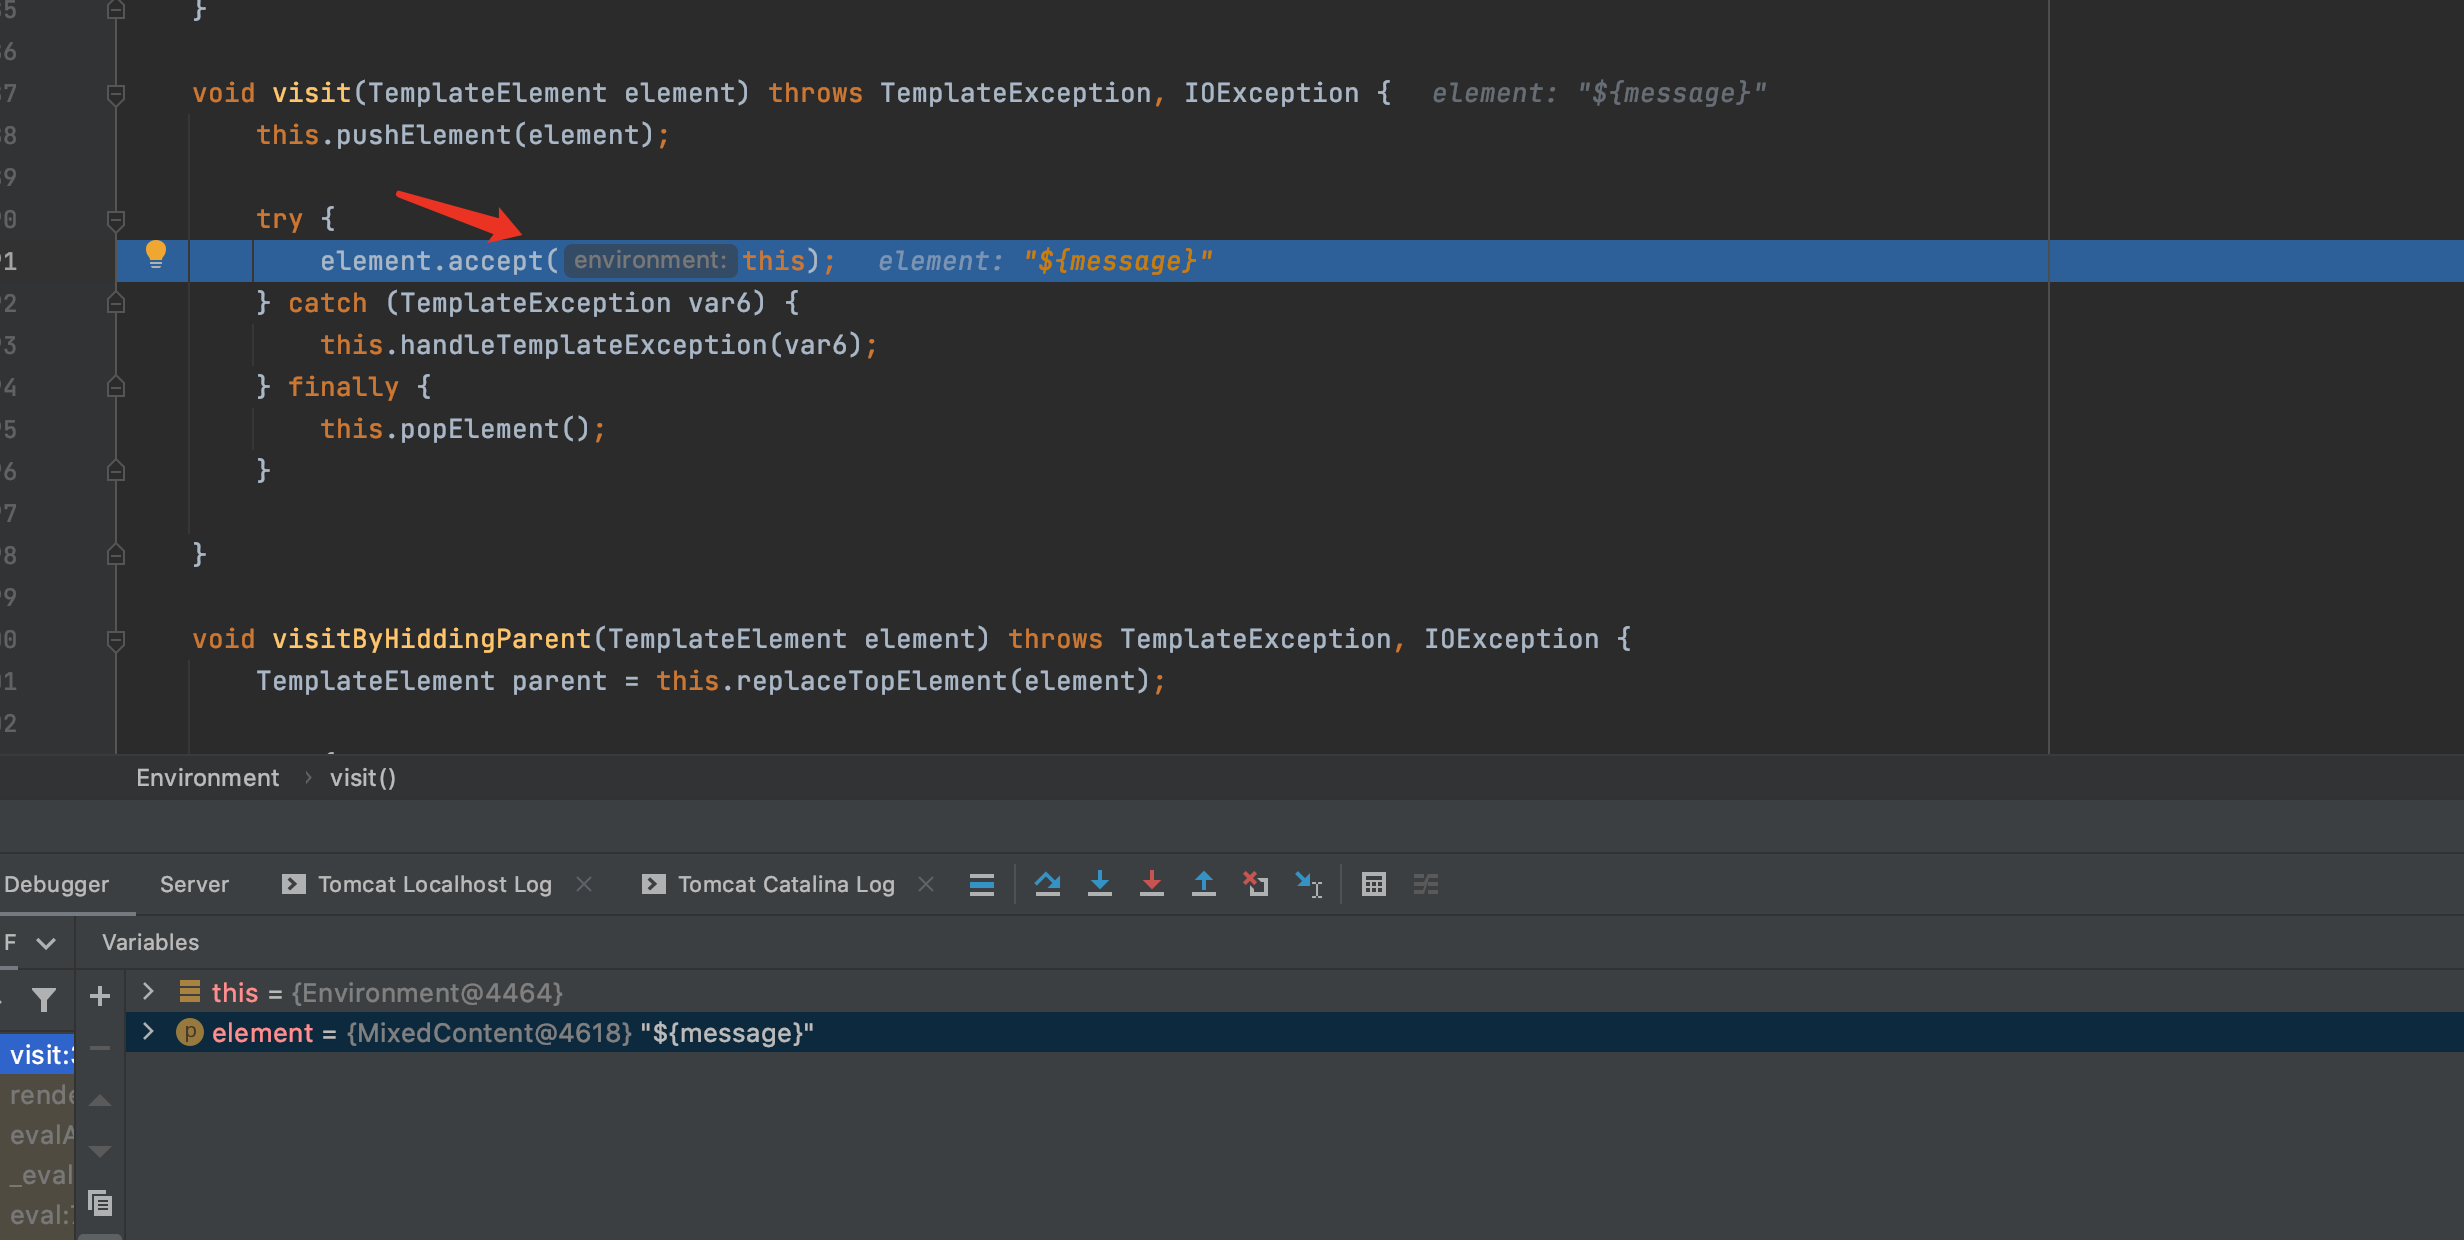Expand the 'element' MixedContent variable node
The image size is (2464, 1240).
click(x=148, y=1031)
